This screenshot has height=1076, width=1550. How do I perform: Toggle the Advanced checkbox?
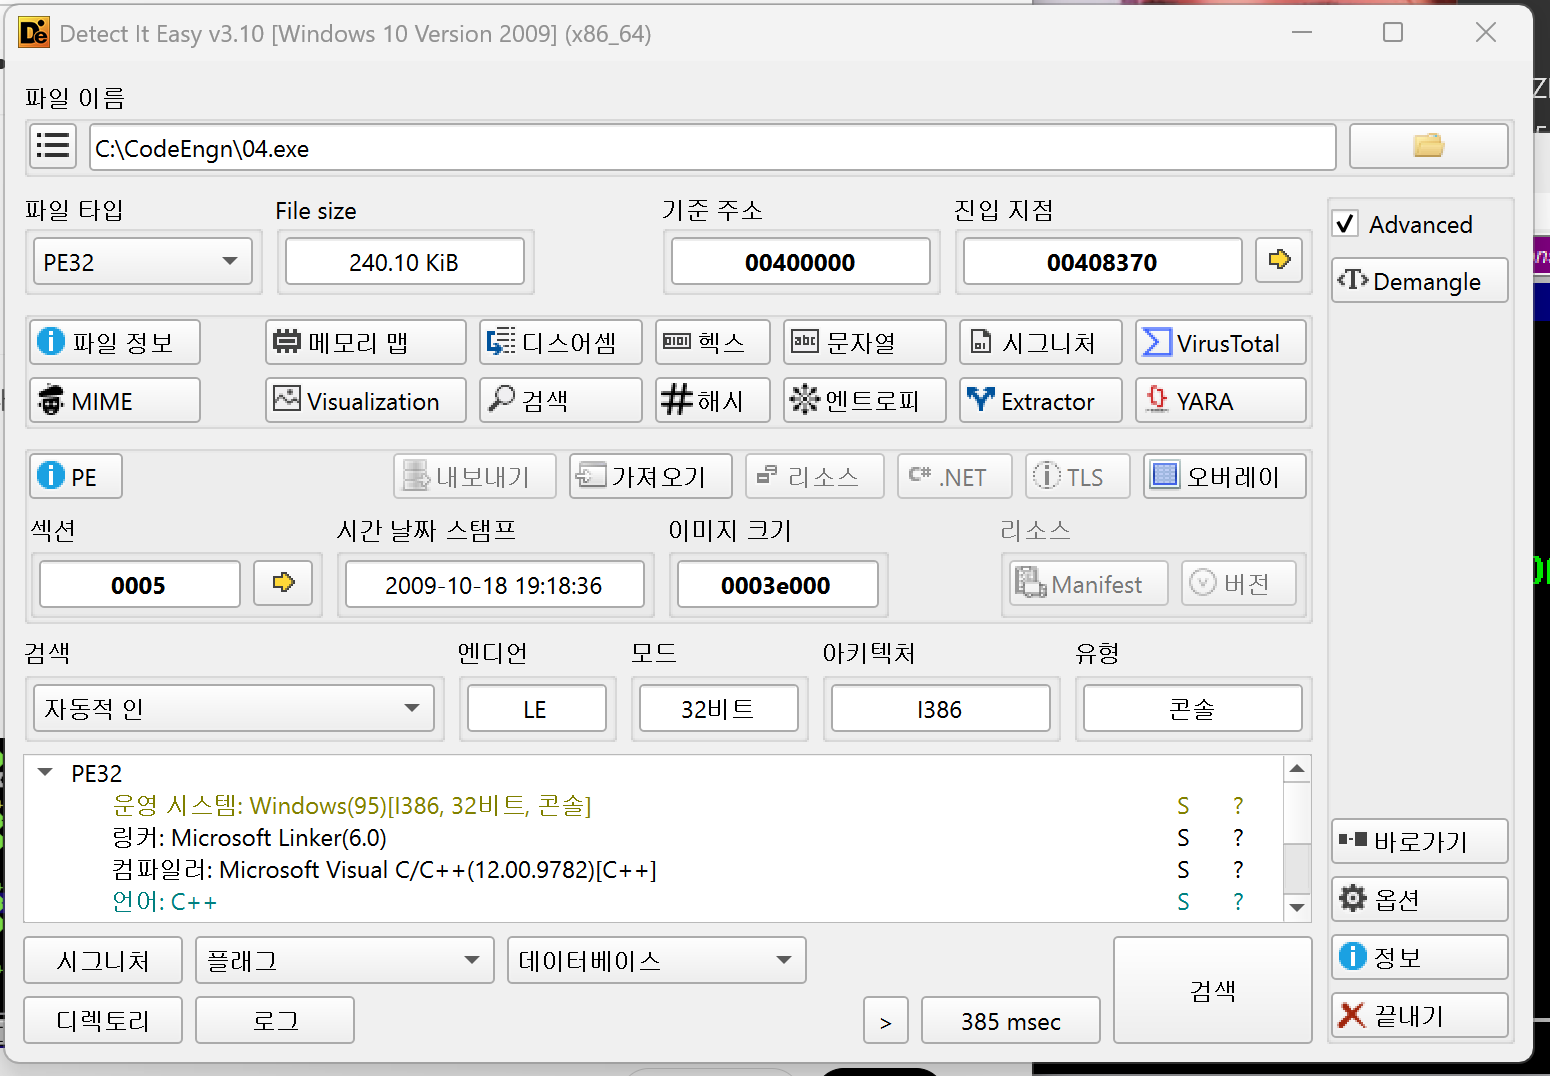[x=1346, y=224]
